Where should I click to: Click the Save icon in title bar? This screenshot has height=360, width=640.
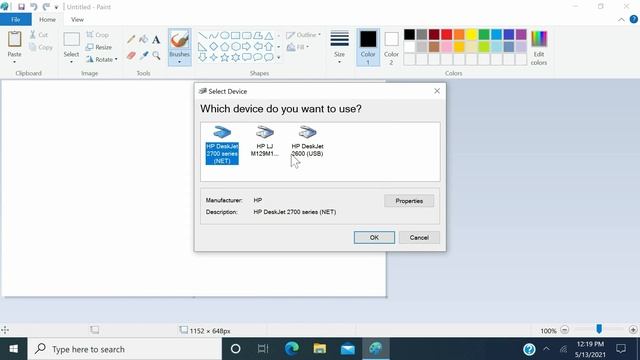click(21, 7)
